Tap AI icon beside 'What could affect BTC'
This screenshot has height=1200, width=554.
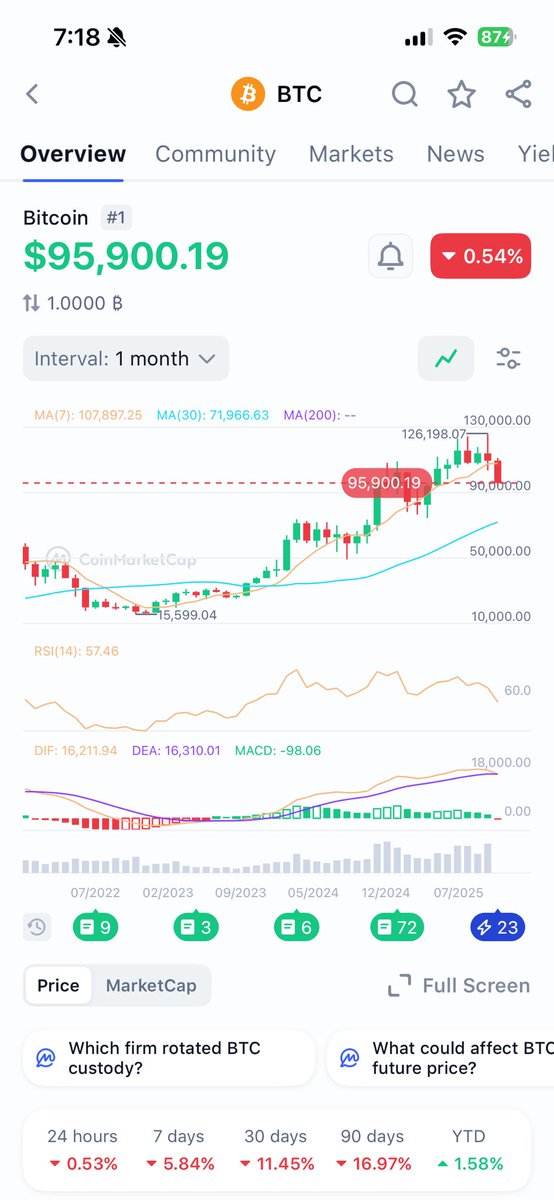click(349, 1058)
